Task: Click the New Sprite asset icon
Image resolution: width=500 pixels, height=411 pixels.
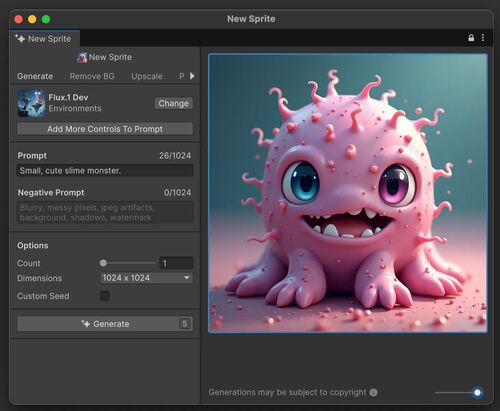Action: click(82, 57)
